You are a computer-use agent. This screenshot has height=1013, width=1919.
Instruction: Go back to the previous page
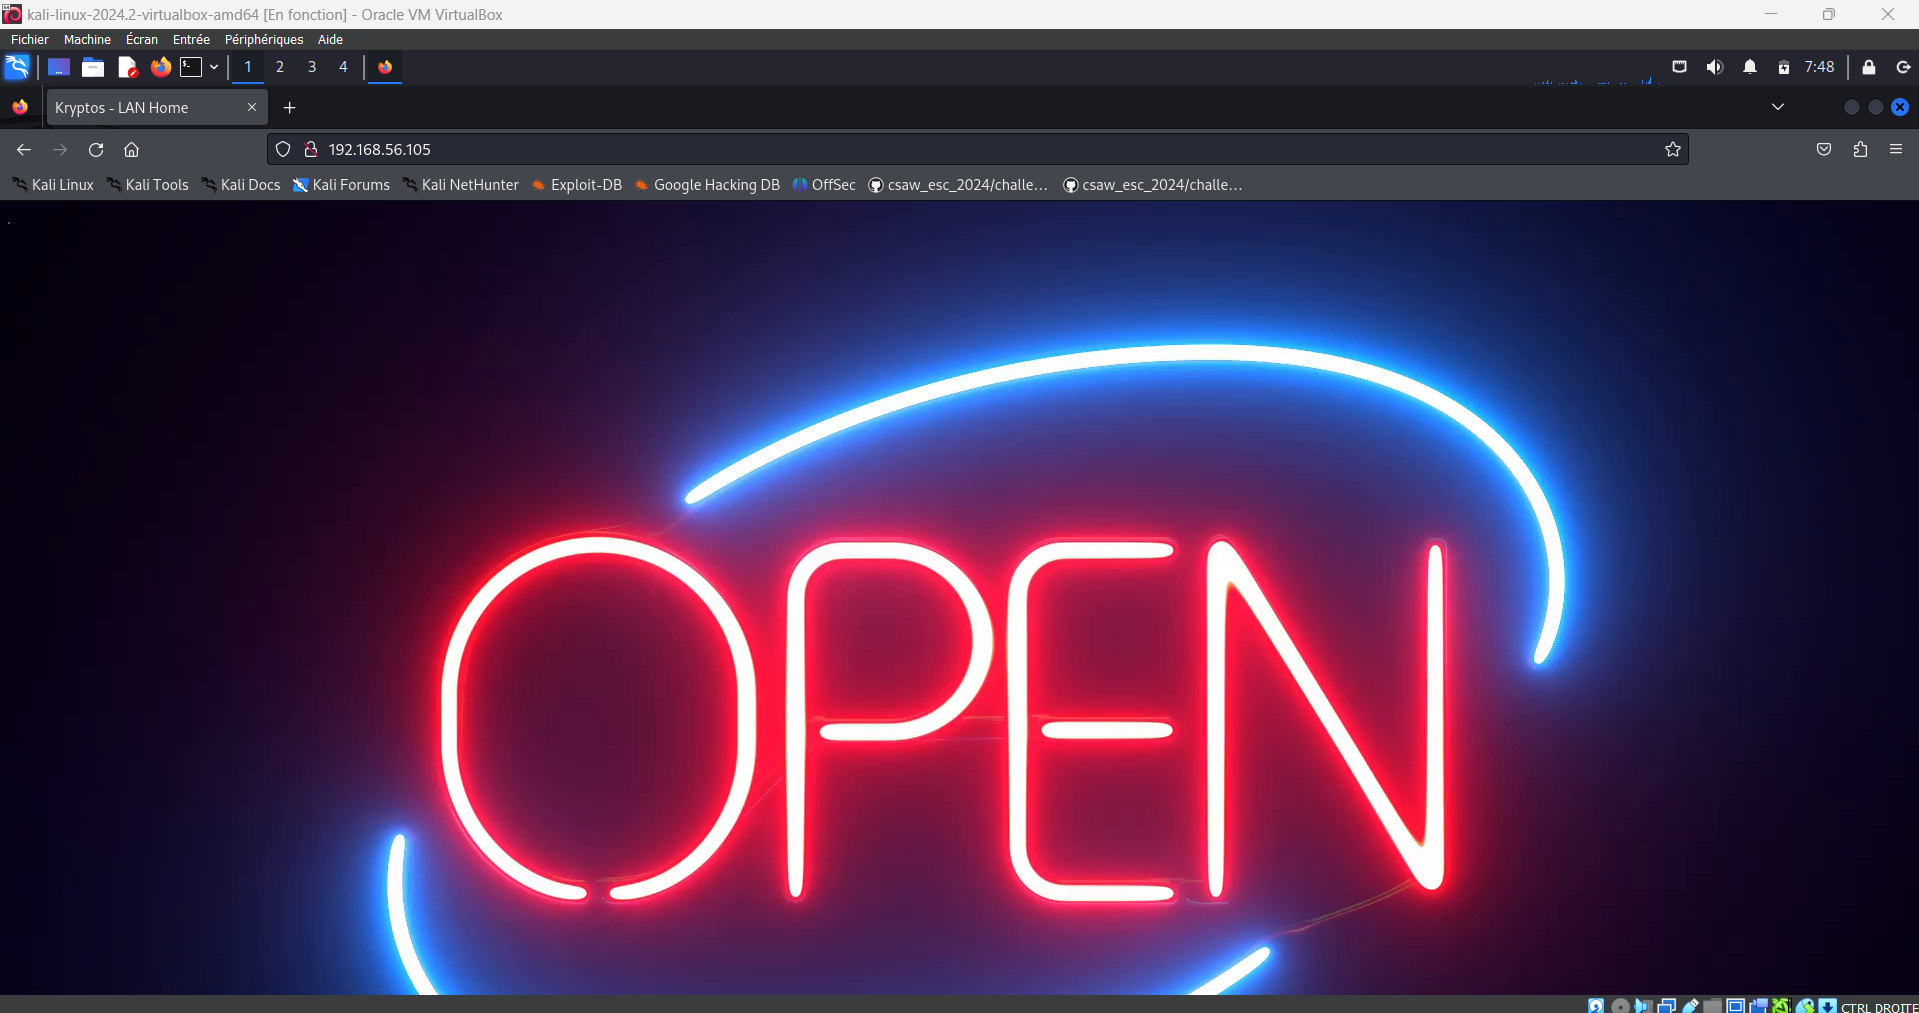tap(24, 150)
